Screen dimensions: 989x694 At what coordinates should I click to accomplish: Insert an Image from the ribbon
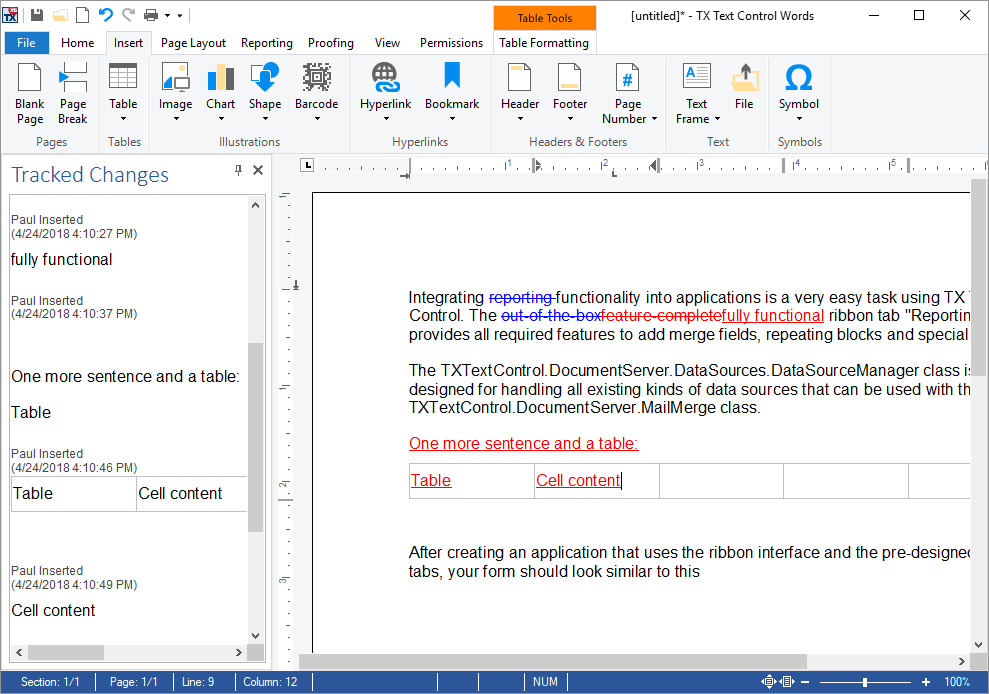pyautogui.click(x=175, y=85)
